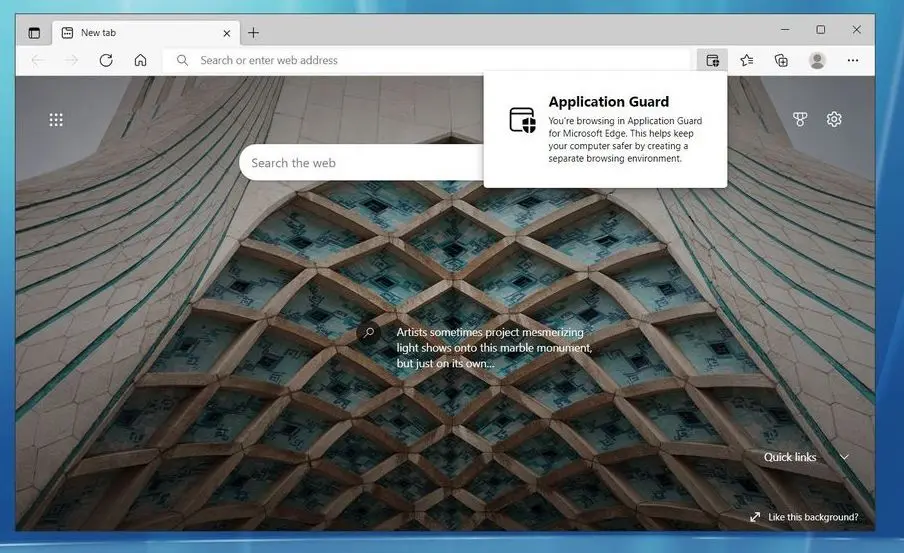Screen dimensions: 904x553
Task: Open Microsoft Rewards trophy icon
Action: pos(800,120)
